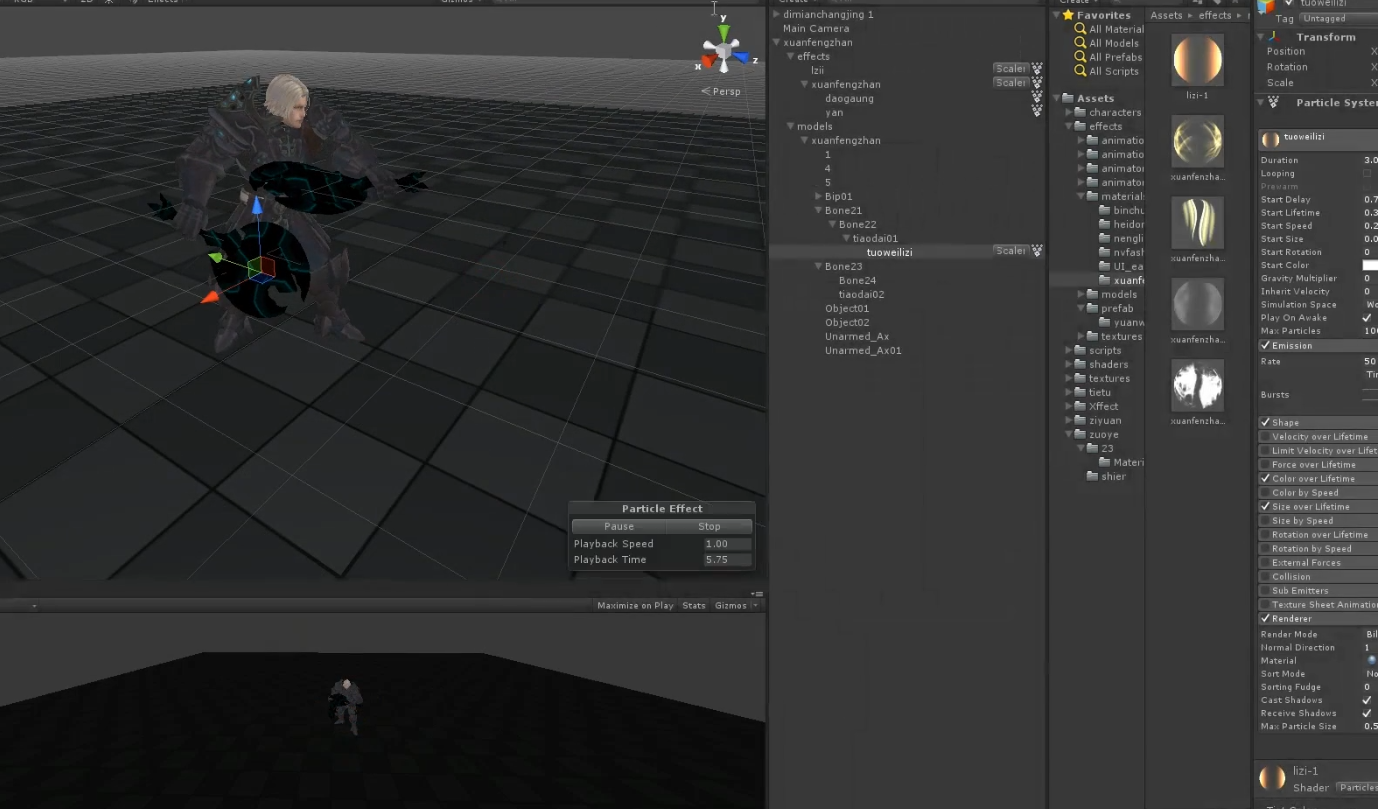1378x809 pixels.
Task: Open the characters folder in Assets
Action: pyautogui.click(x=1108, y=112)
